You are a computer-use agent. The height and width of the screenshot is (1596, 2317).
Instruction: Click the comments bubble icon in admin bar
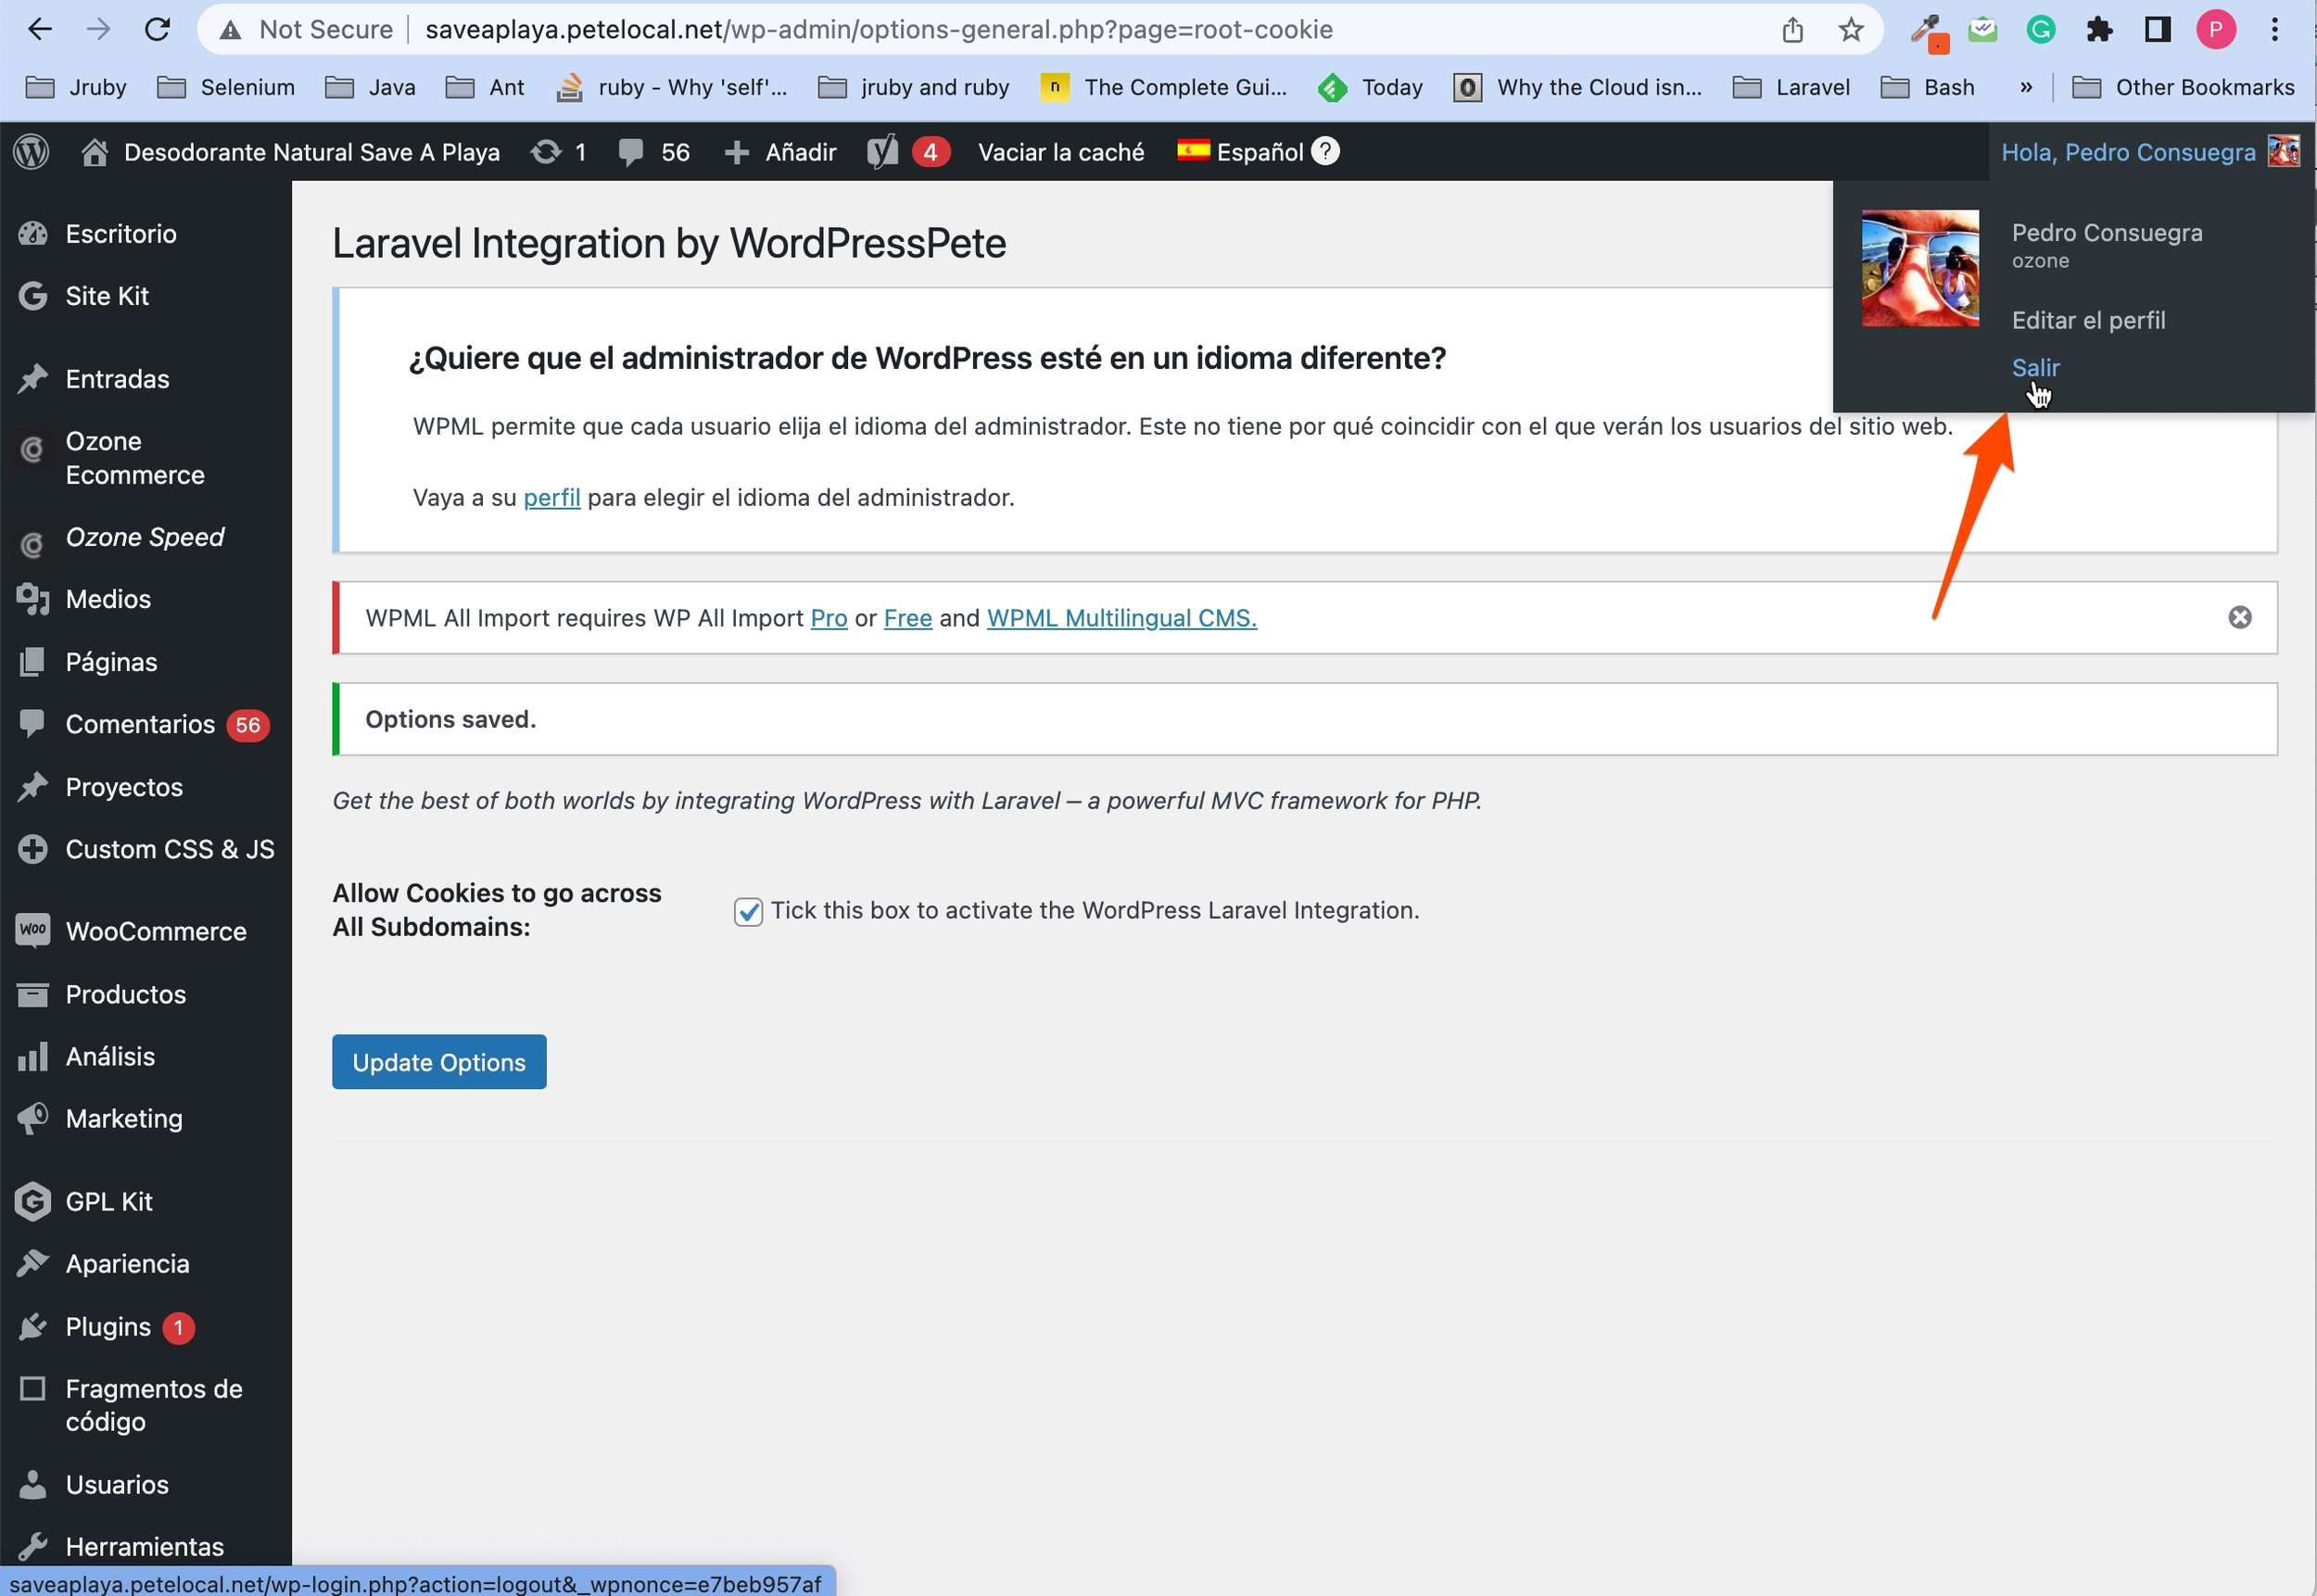pos(631,152)
